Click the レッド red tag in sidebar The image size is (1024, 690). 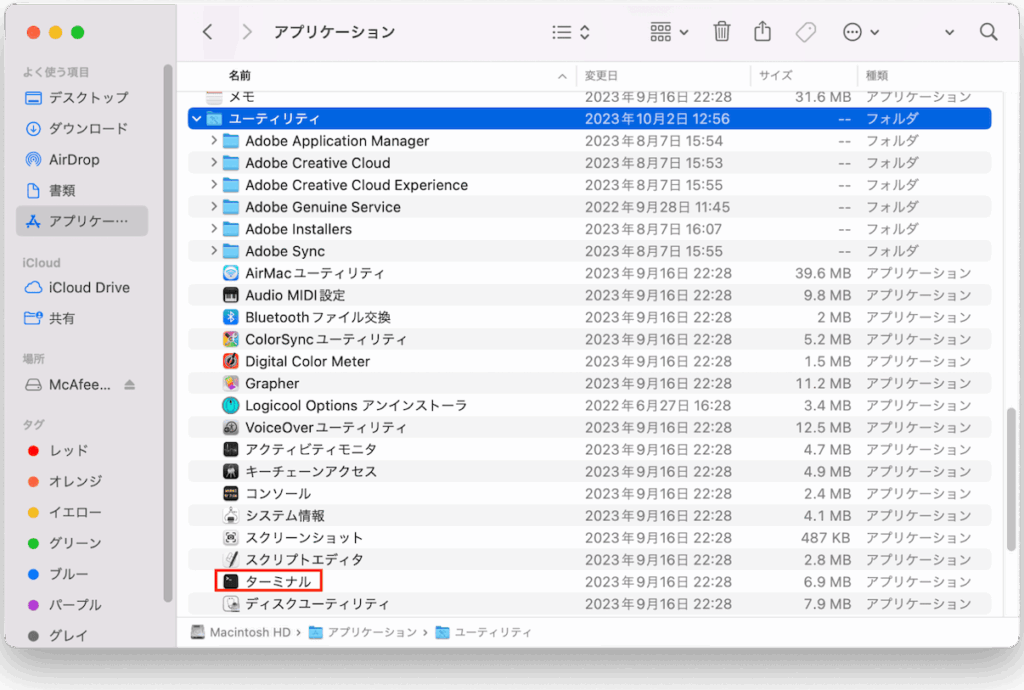pos(68,450)
